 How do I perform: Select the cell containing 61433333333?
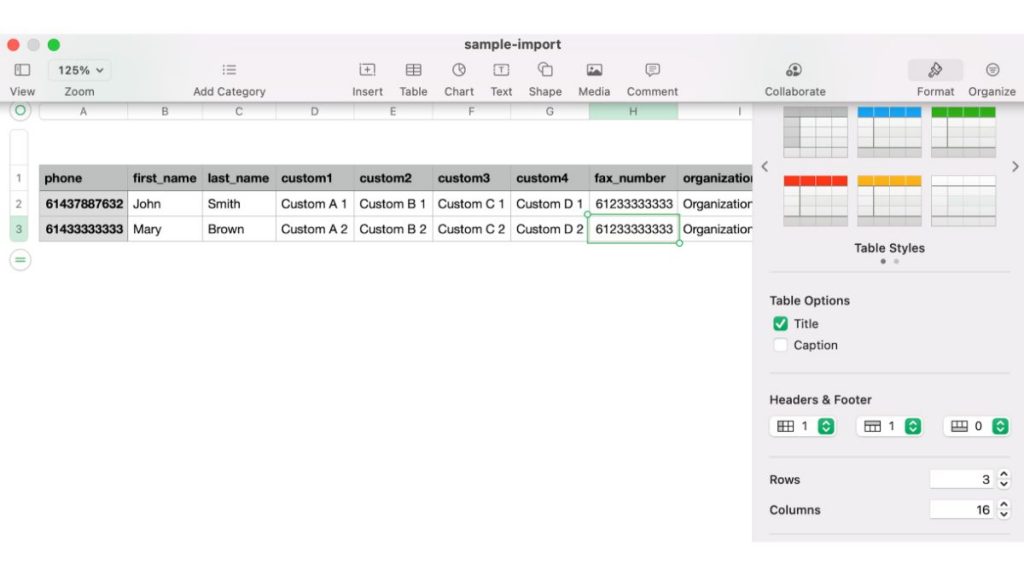point(84,229)
